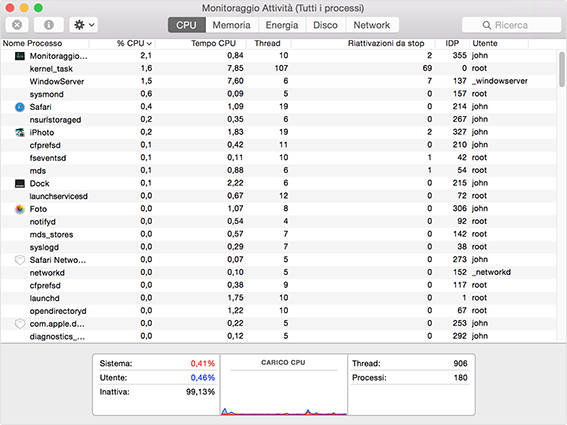Open the gear actions dropdown menu

[x=84, y=25]
